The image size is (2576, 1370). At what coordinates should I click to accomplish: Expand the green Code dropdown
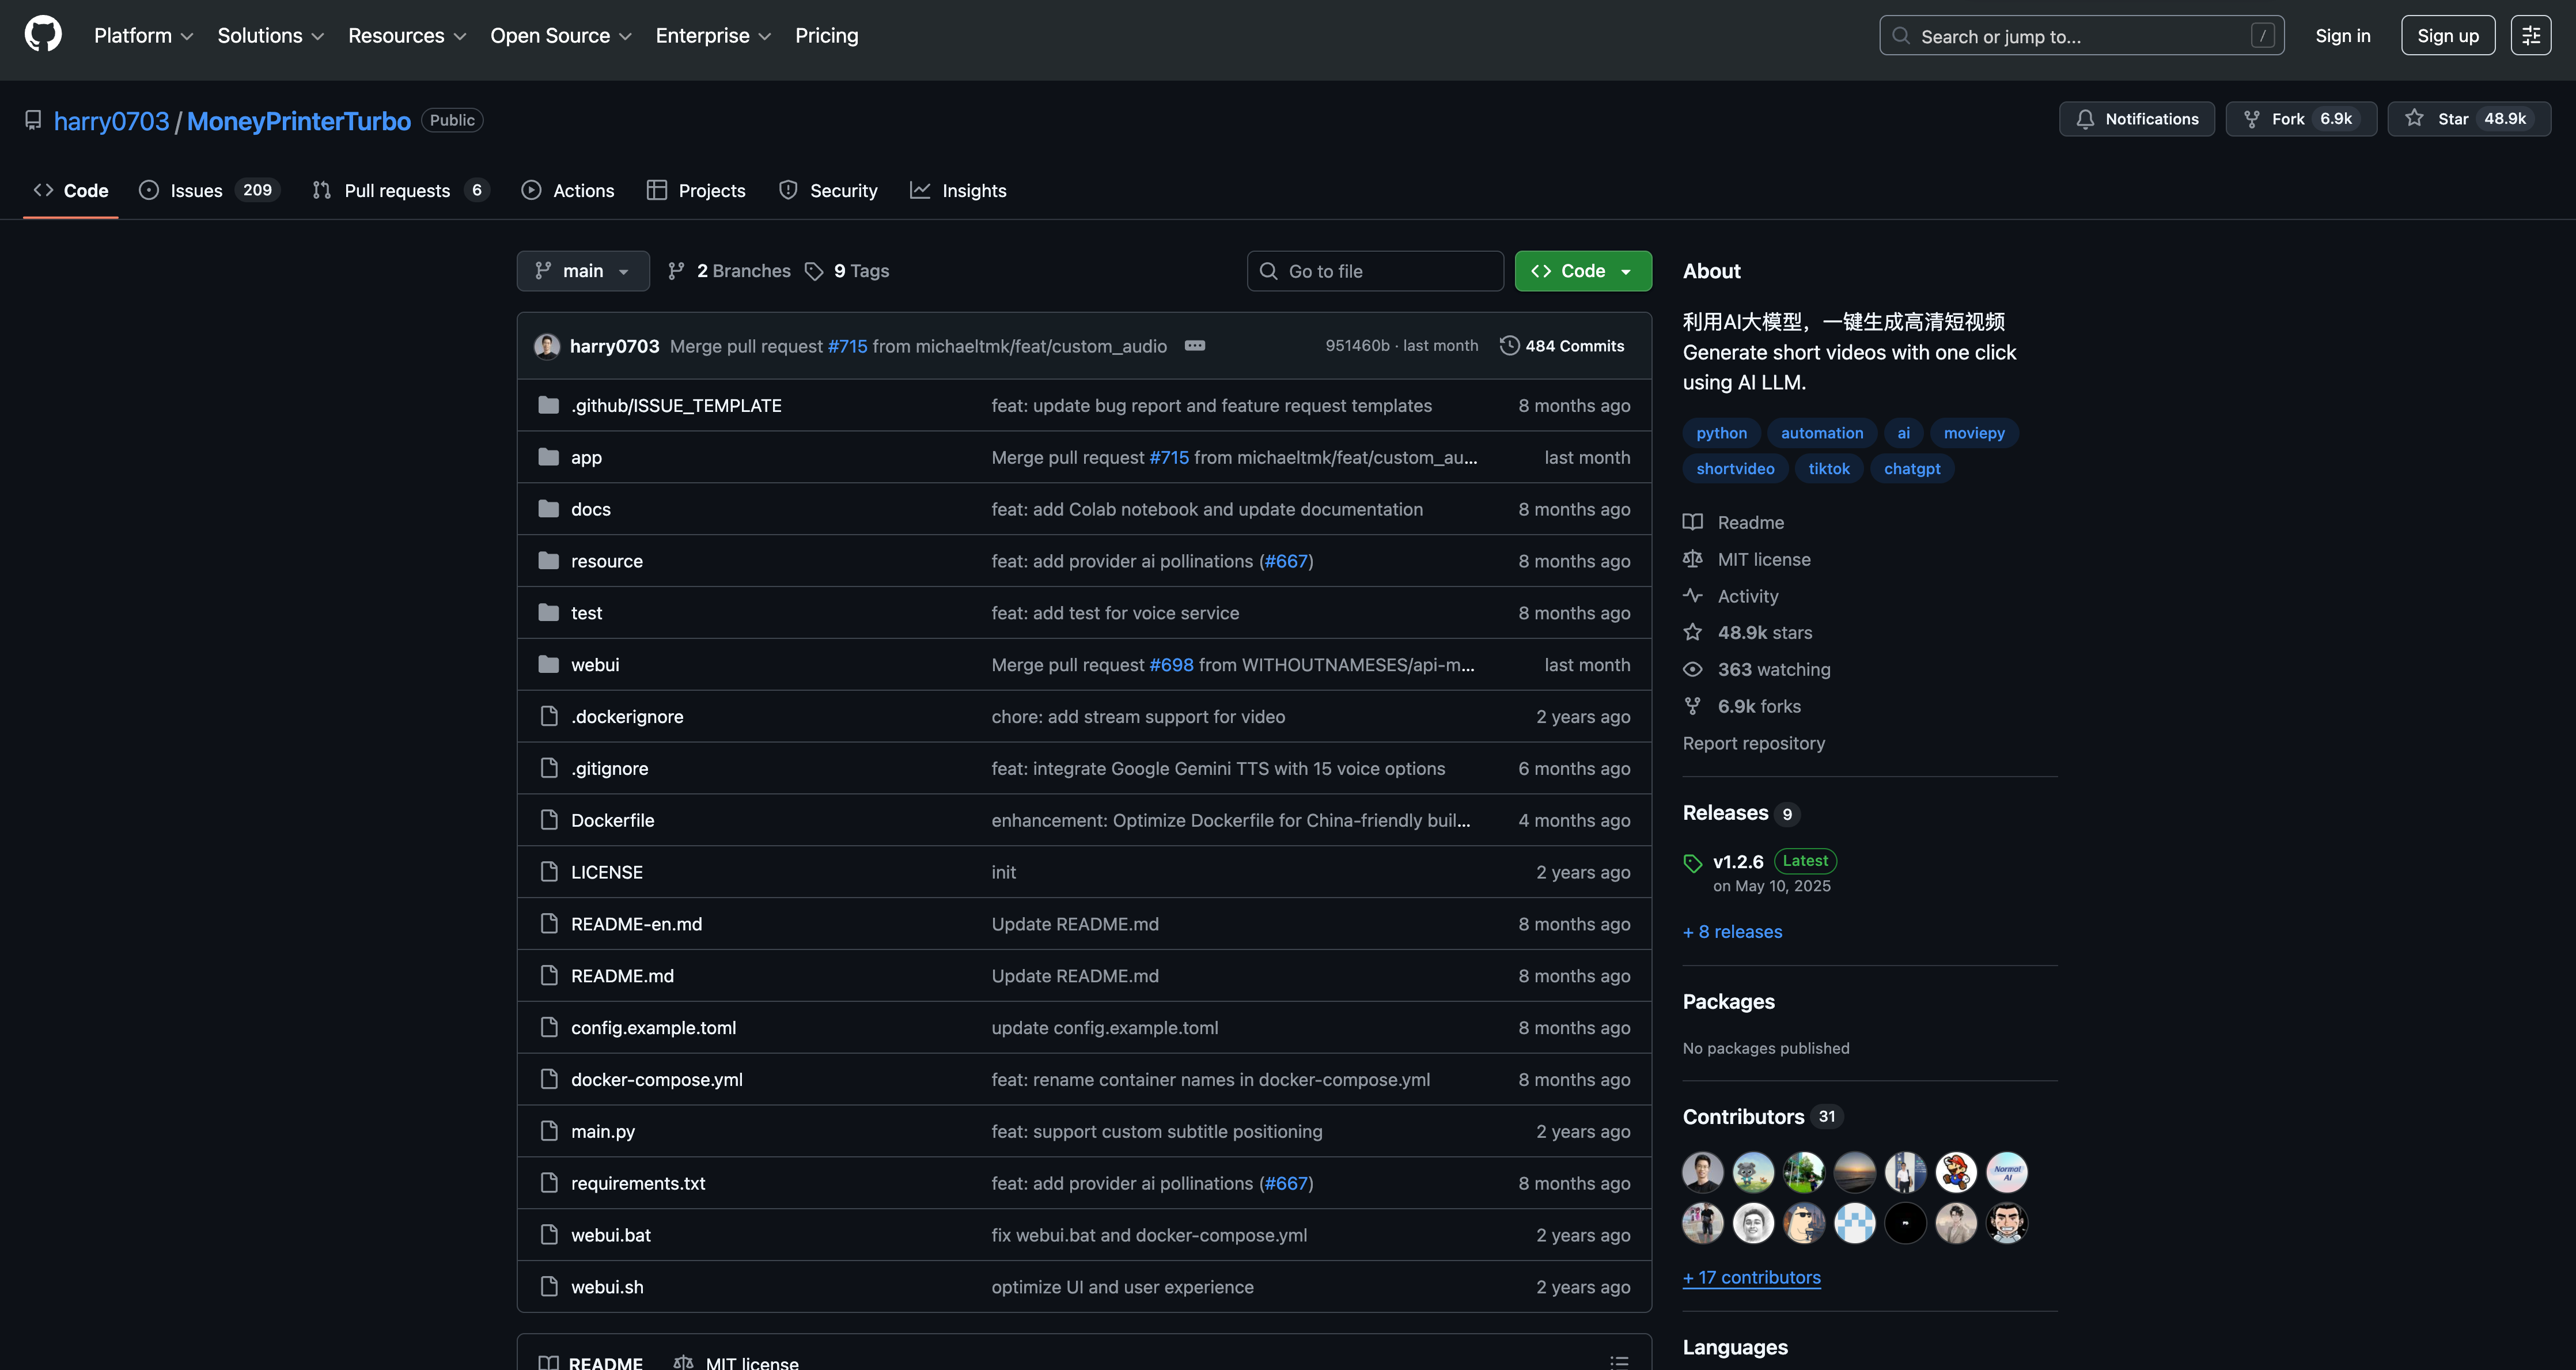point(1582,271)
